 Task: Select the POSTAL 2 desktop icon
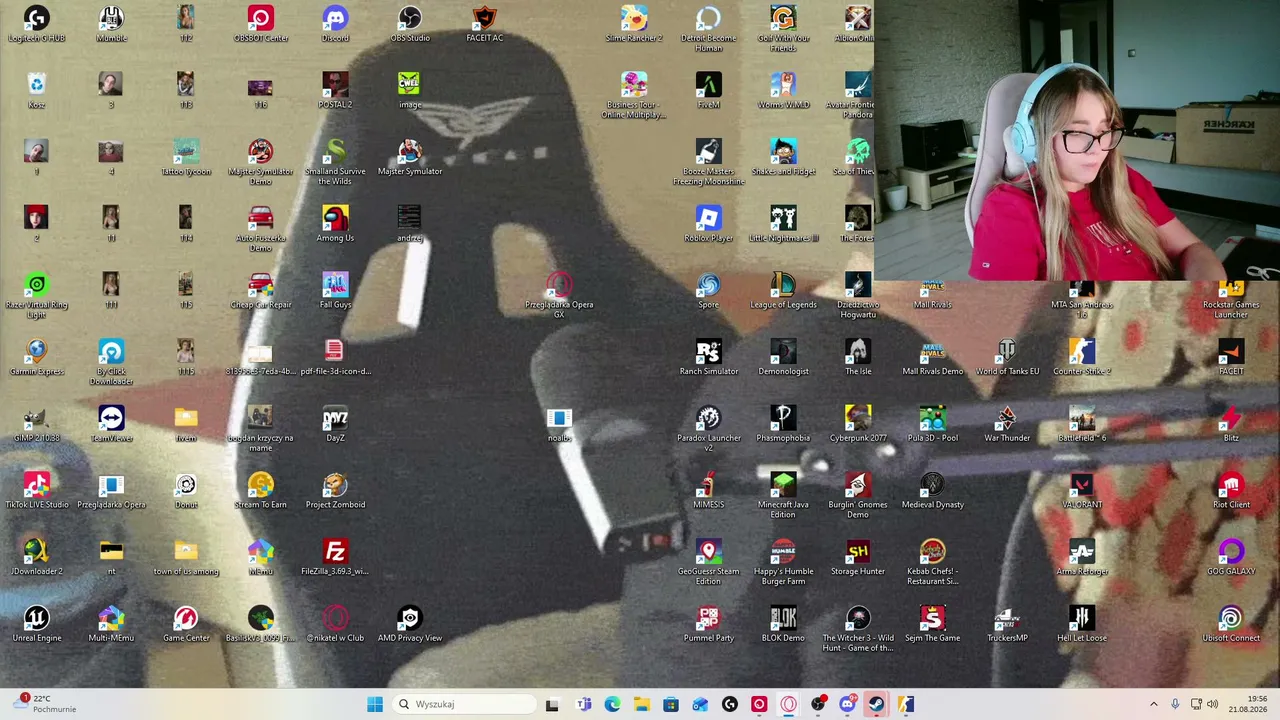335,91
